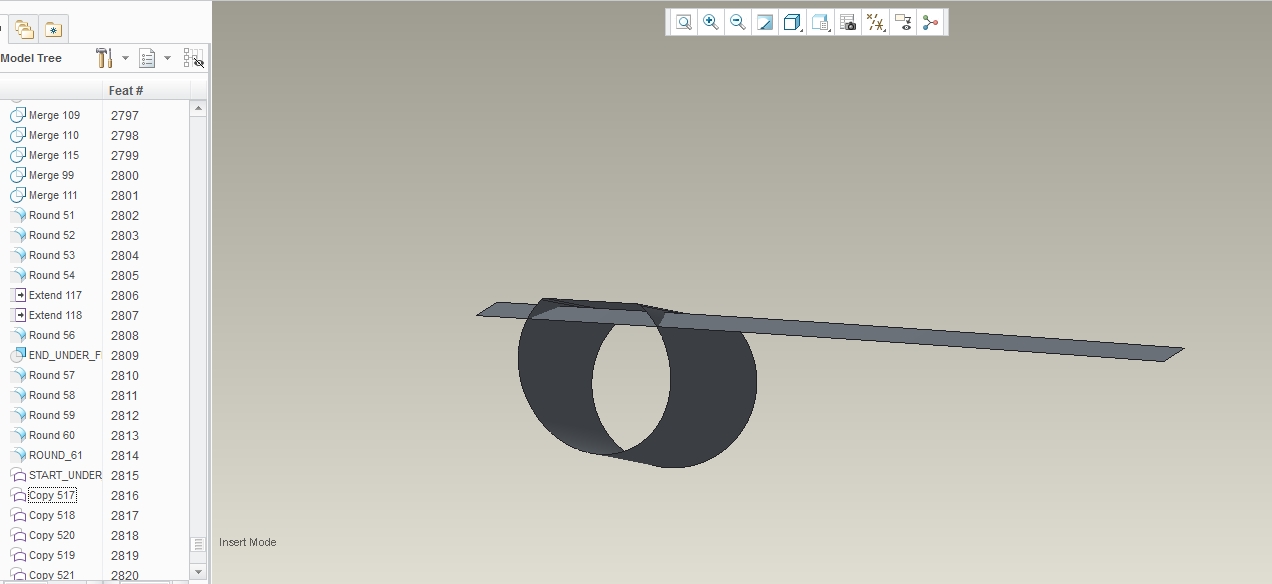Select Round 53 in the tree
This screenshot has height=584, width=1272.
[x=52, y=255]
